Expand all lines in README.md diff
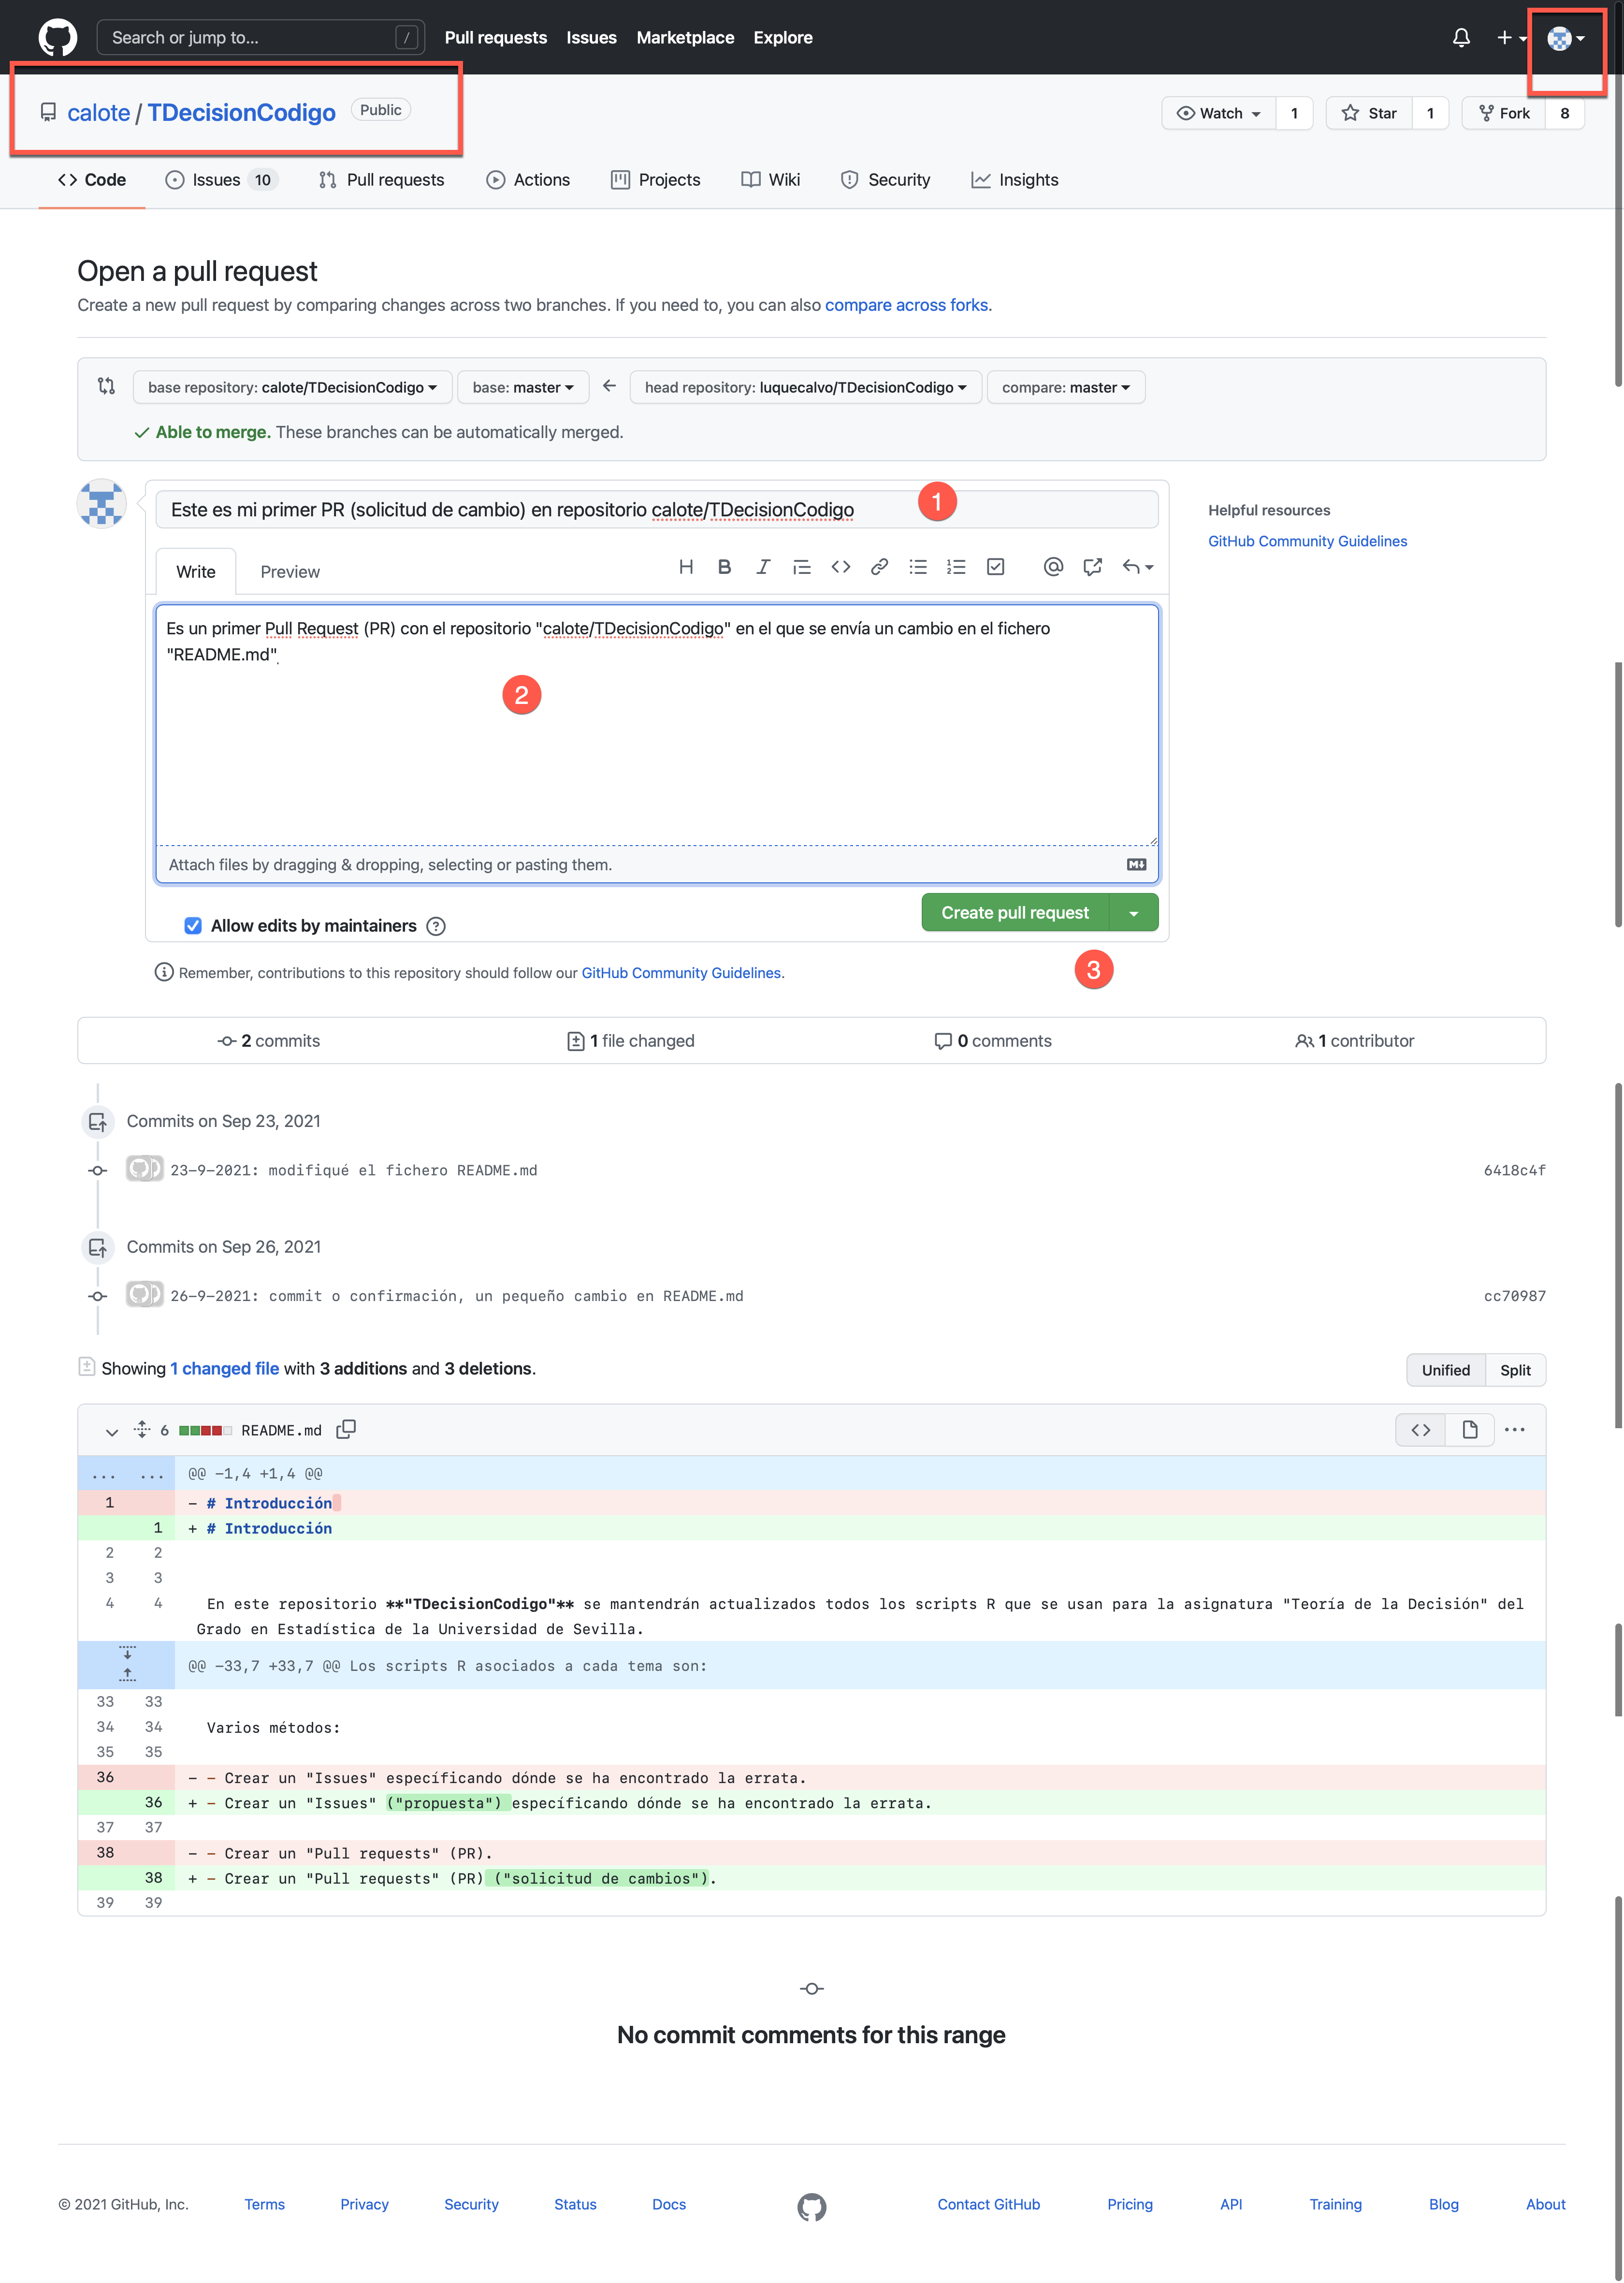The image size is (1624, 2283). coord(142,1430)
